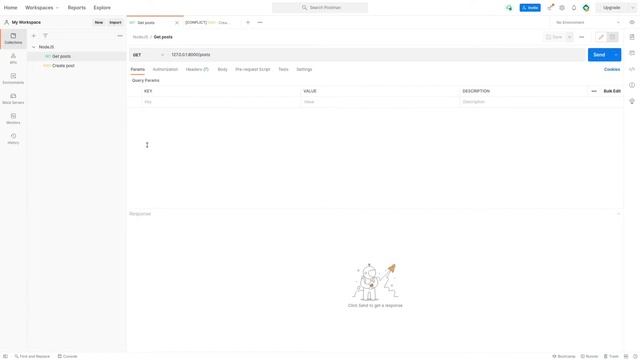Image resolution: width=640 pixels, height=360 pixels.
Task: Open Reports in the top menu
Action: click(x=77, y=8)
